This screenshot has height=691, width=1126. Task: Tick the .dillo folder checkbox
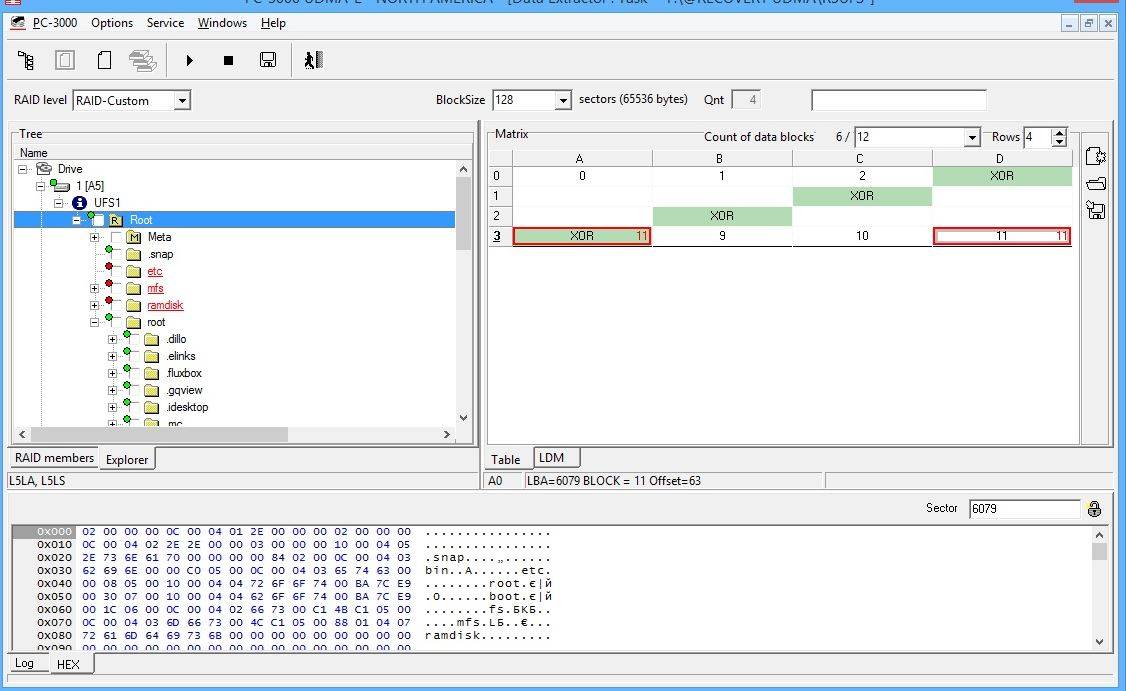[x=134, y=339]
